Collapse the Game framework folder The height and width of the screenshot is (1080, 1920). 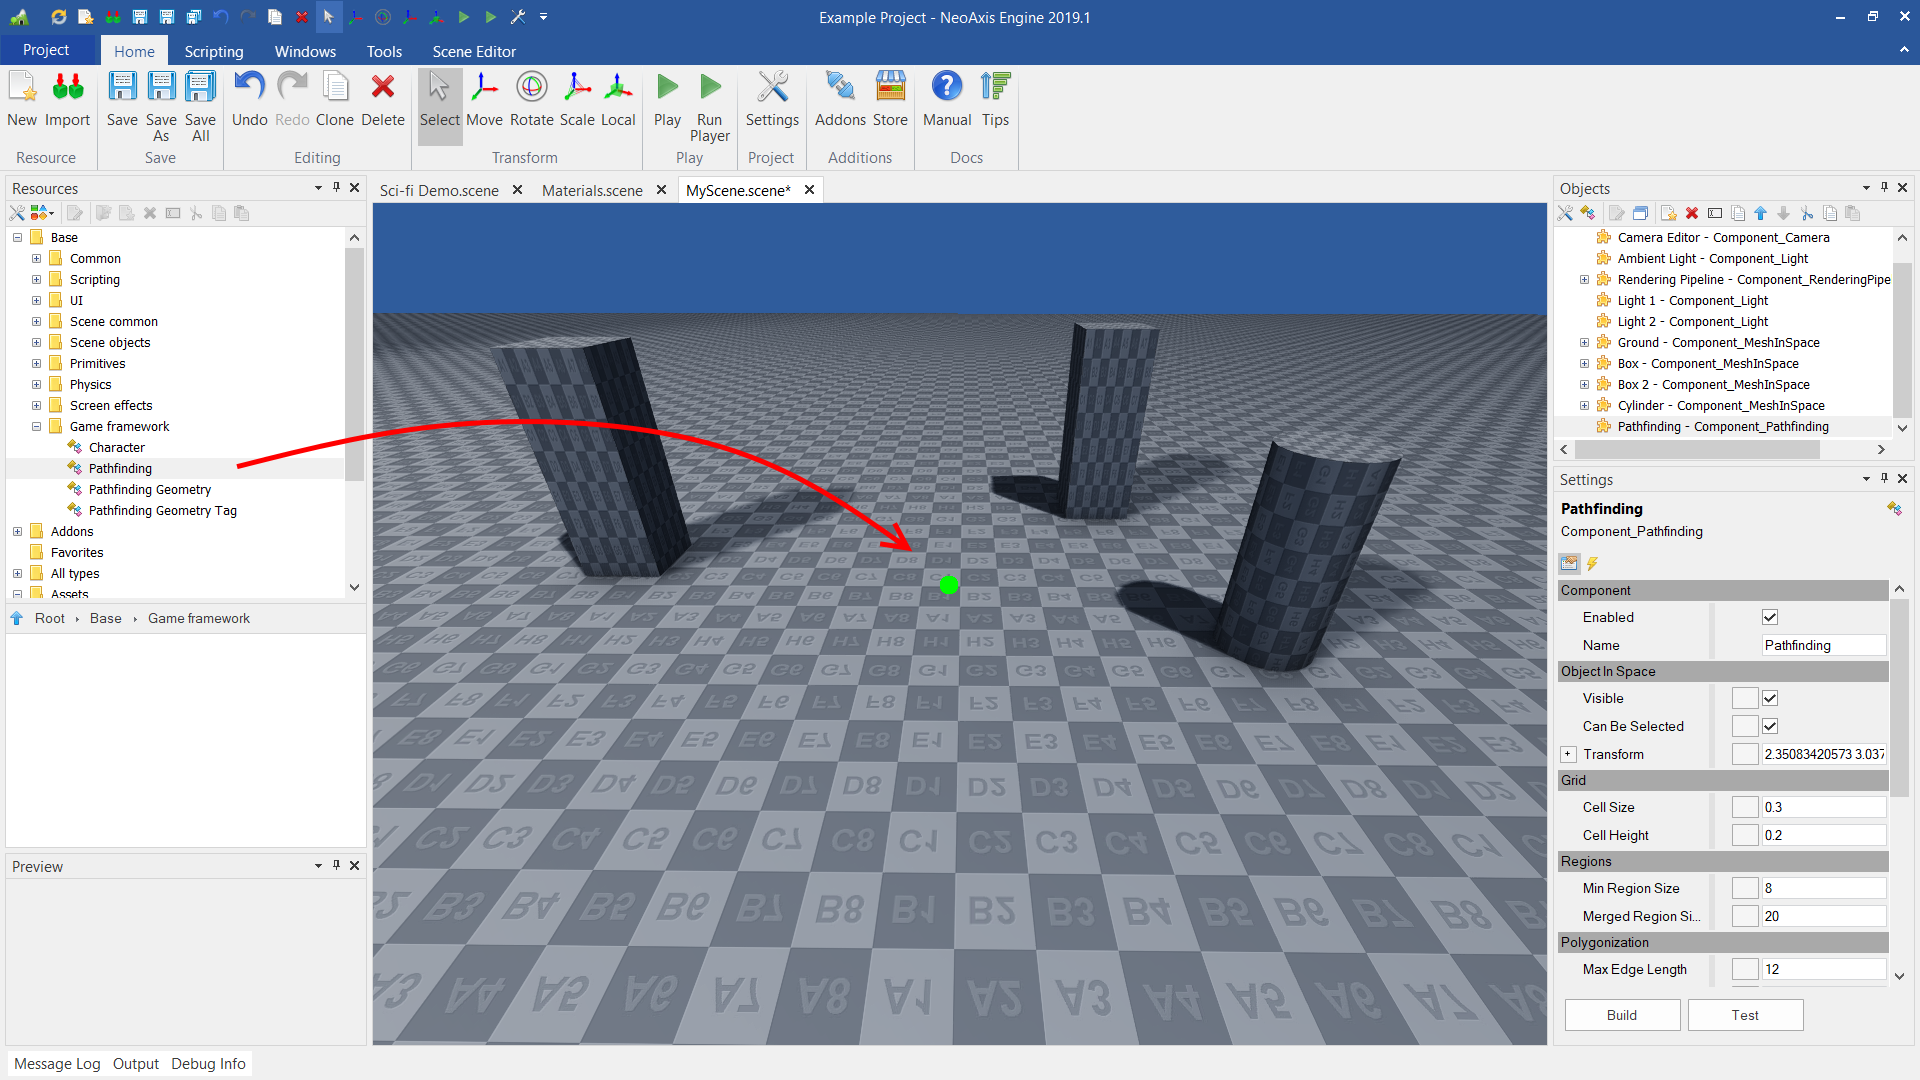click(36, 427)
